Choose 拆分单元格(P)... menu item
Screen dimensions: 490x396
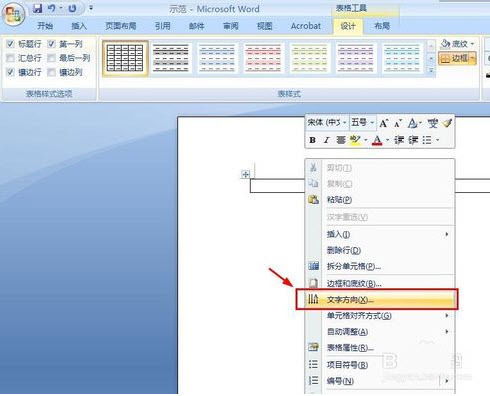click(380, 266)
